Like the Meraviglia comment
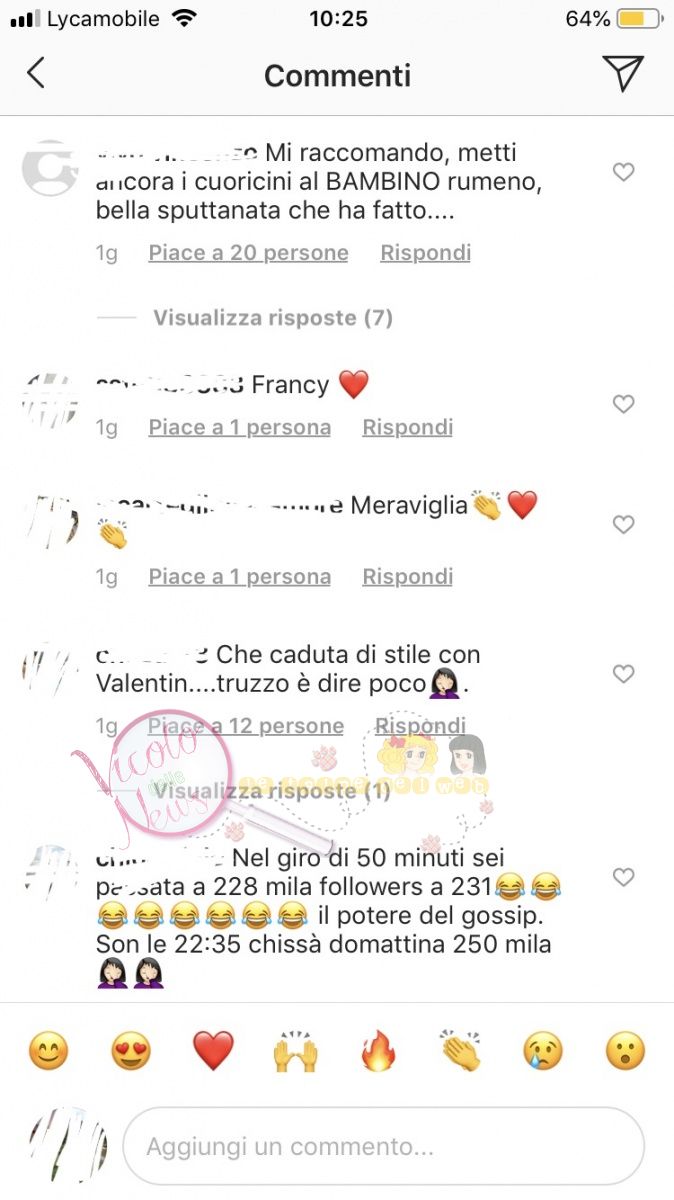This screenshot has height=1200, width=674. coord(623,524)
